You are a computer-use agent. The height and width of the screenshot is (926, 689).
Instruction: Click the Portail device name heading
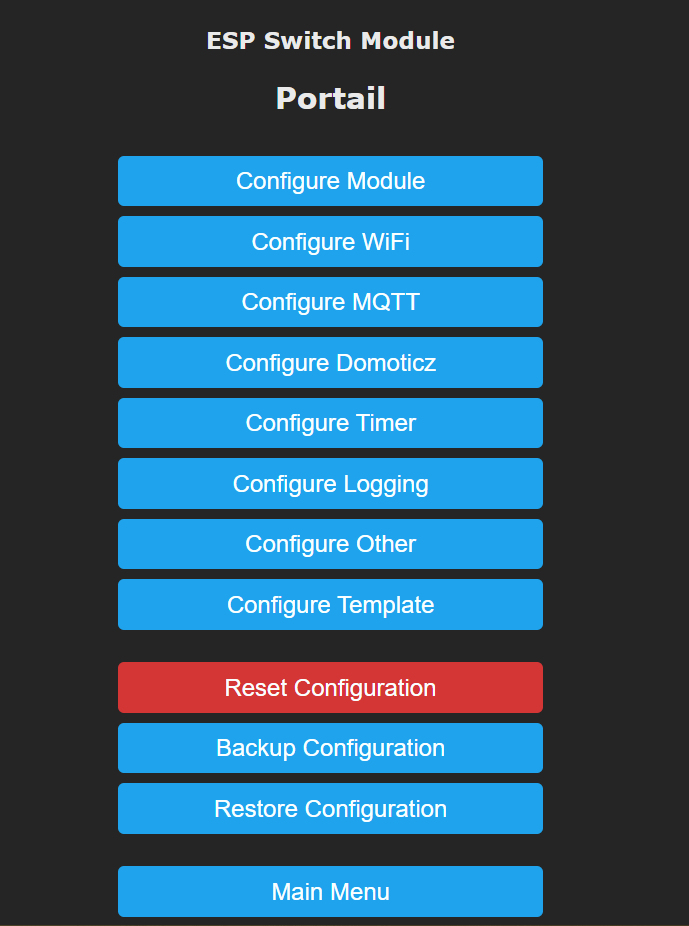click(330, 99)
